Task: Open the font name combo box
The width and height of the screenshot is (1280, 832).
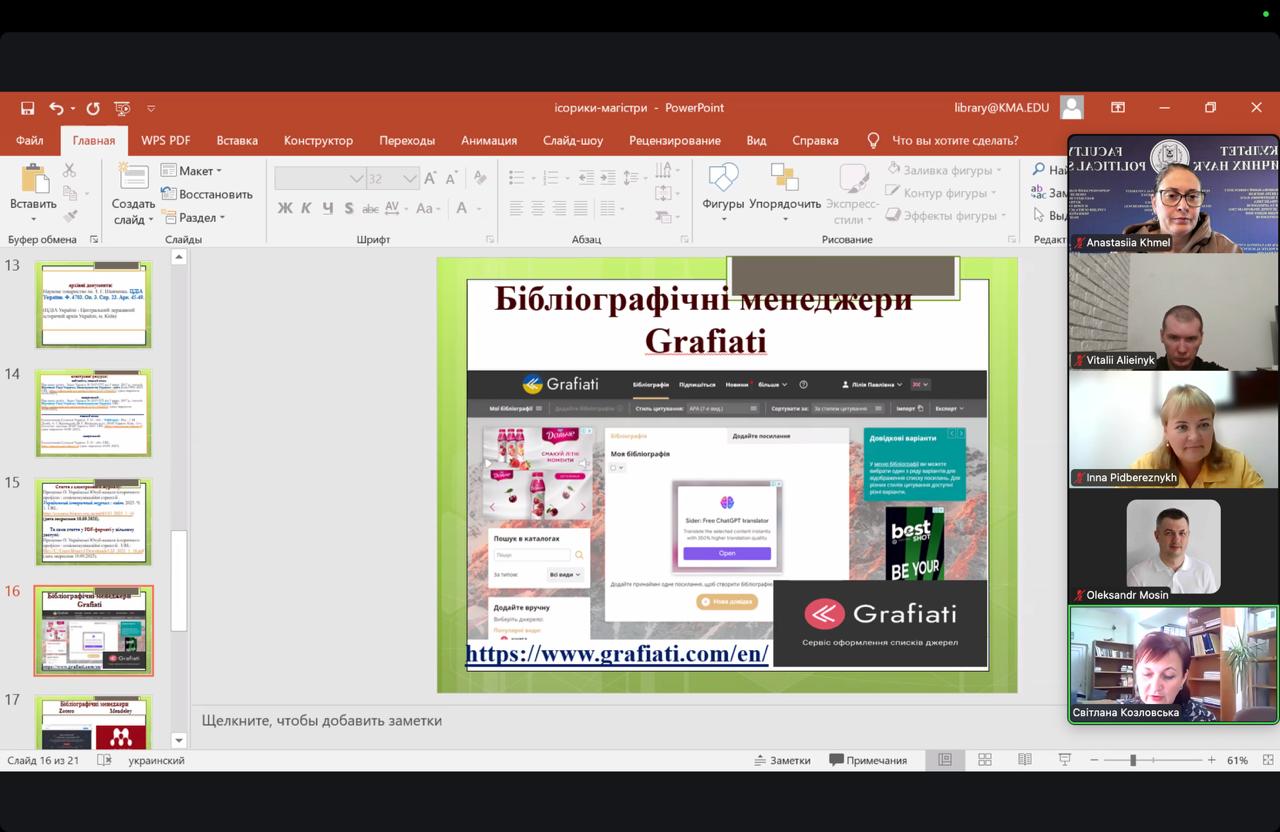Action: click(x=320, y=178)
